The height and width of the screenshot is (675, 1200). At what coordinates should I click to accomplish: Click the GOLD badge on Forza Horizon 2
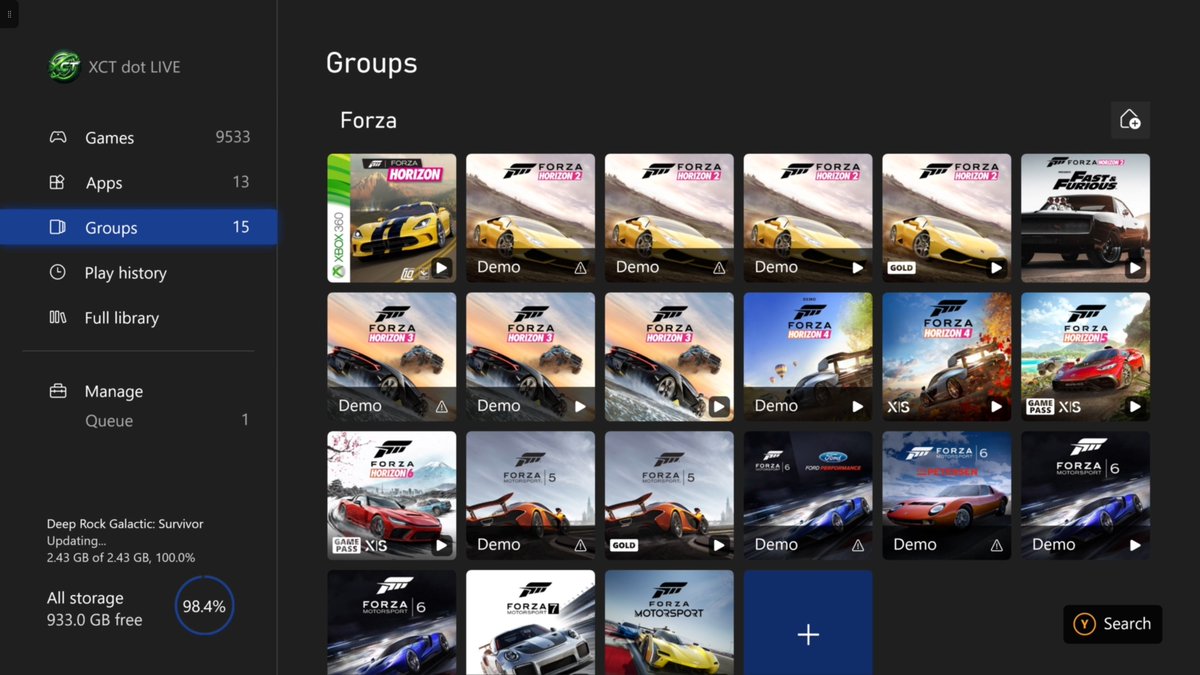[x=902, y=268]
